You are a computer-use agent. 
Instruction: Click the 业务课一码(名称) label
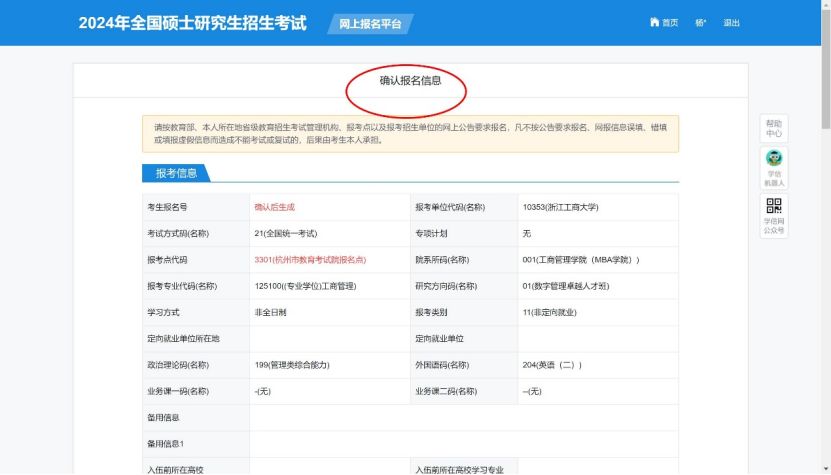pyautogui.click(x=178, y=391)
